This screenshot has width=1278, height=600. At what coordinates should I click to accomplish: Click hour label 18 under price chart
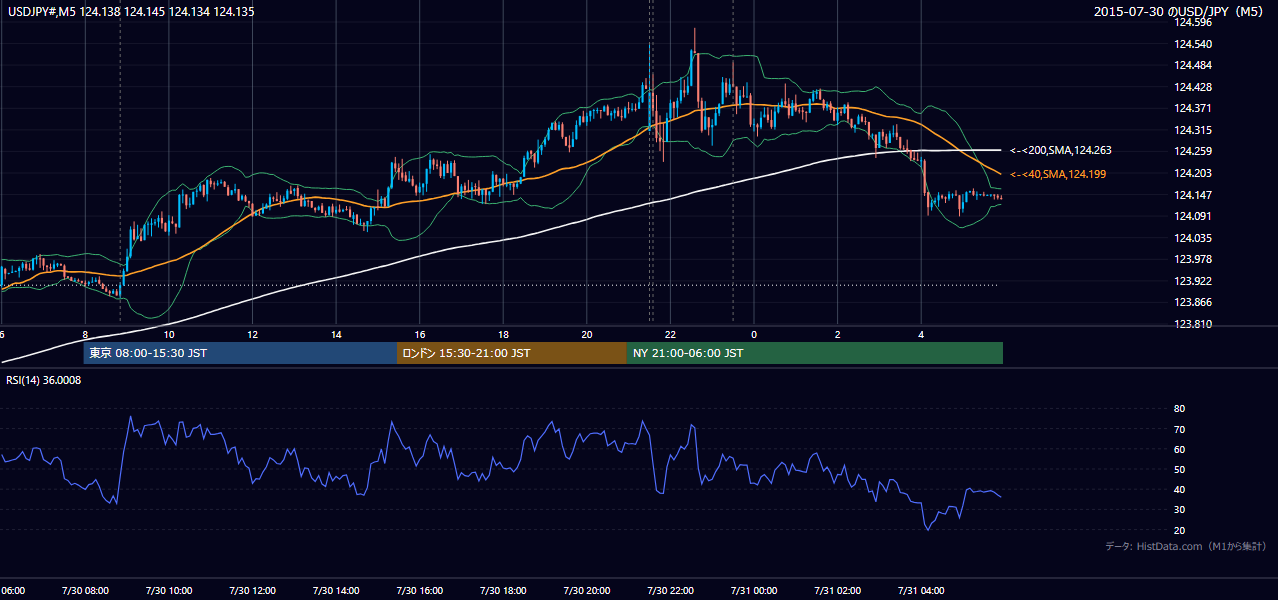point(503,334)
